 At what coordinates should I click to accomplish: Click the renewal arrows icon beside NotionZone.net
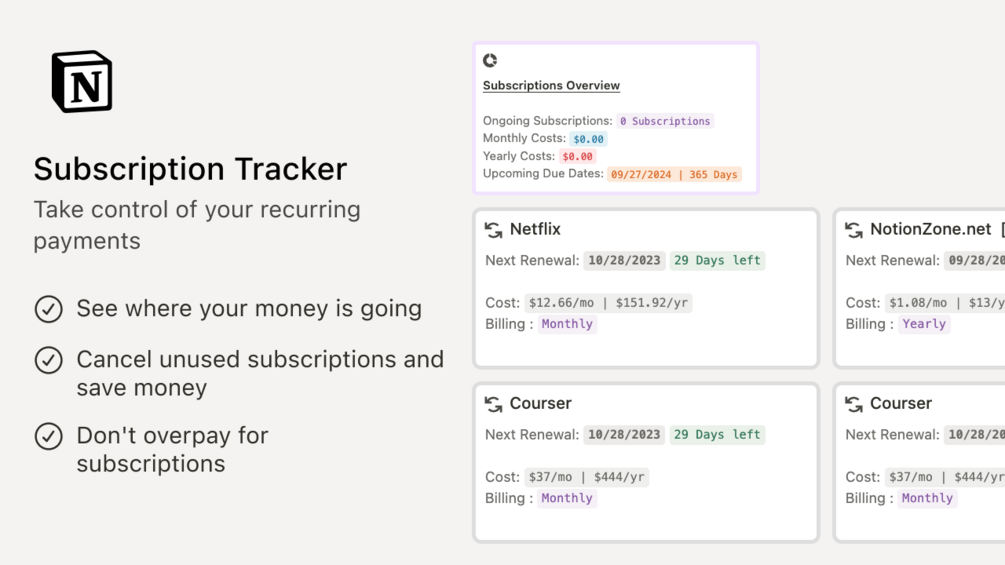tap(853, 230)
